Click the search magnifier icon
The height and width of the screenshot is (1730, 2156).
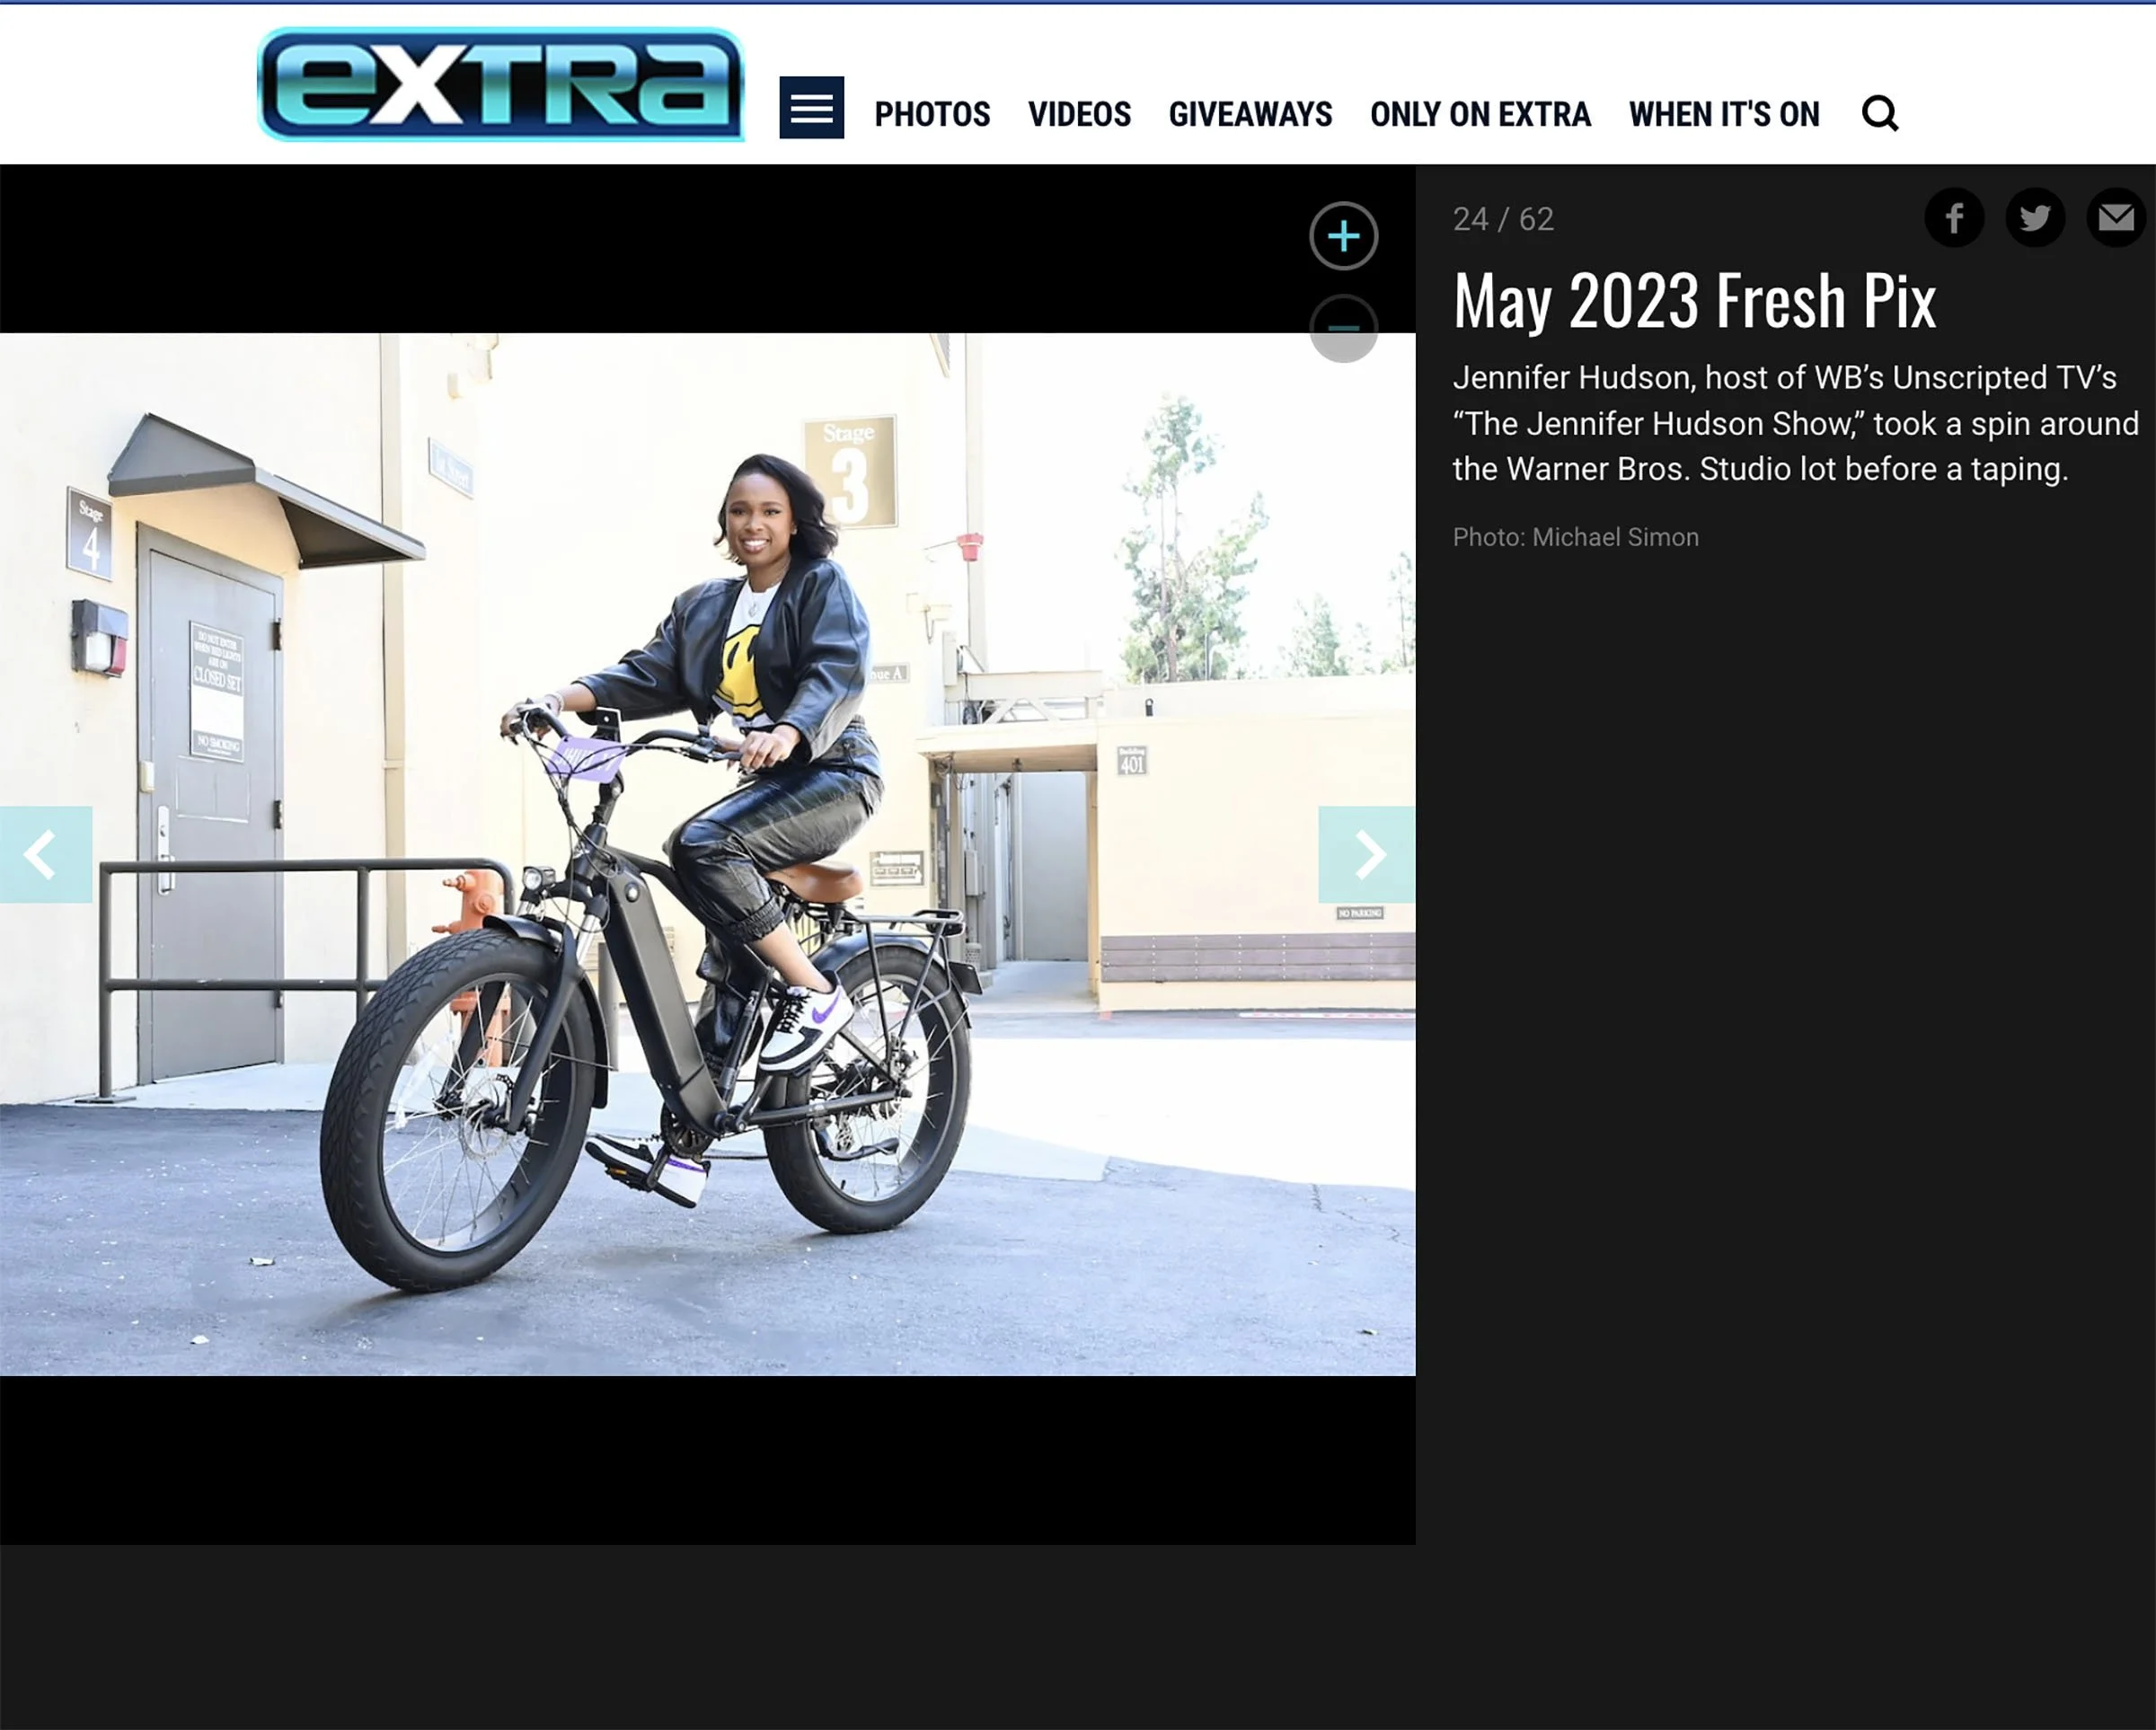[1880, 113]
